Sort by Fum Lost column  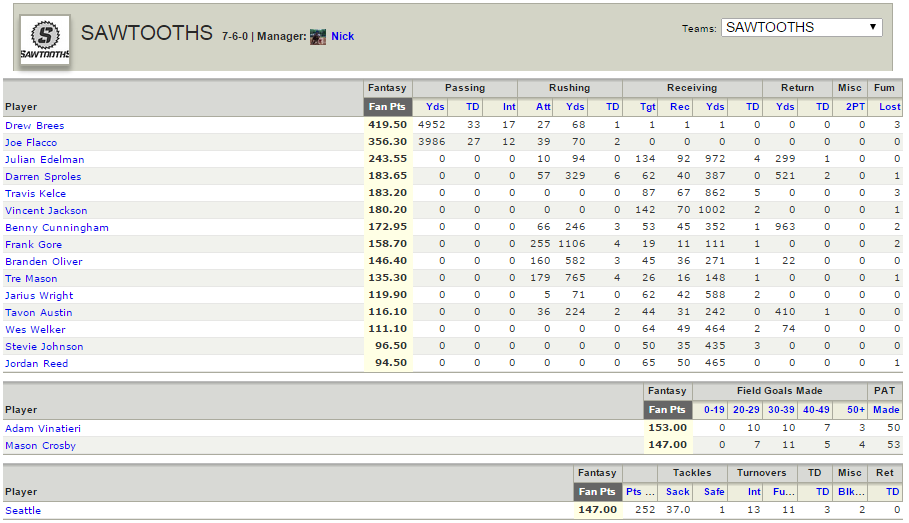(x=890, y=107)
